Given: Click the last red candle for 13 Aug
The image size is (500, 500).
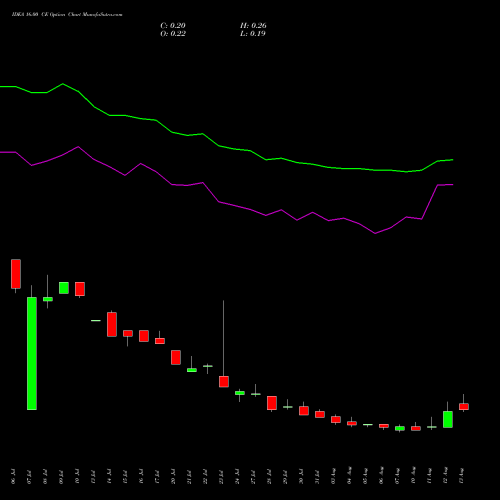Looking at the screenshot, I should pos(464,407).
